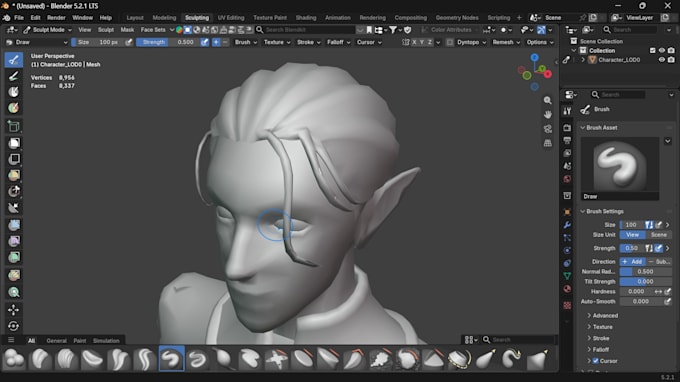Select the Rotate transform tool in toolbar
This screenshot has width=680, height=382.
point(13,326)
